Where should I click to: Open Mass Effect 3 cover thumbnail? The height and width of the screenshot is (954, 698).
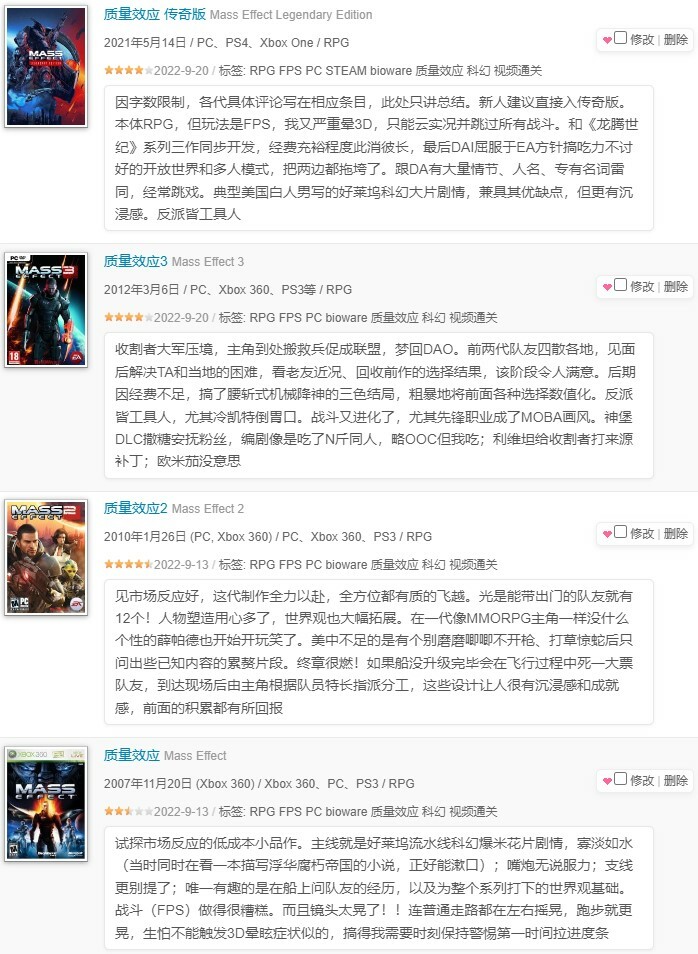pyautogui.click(x=46, y=310)
